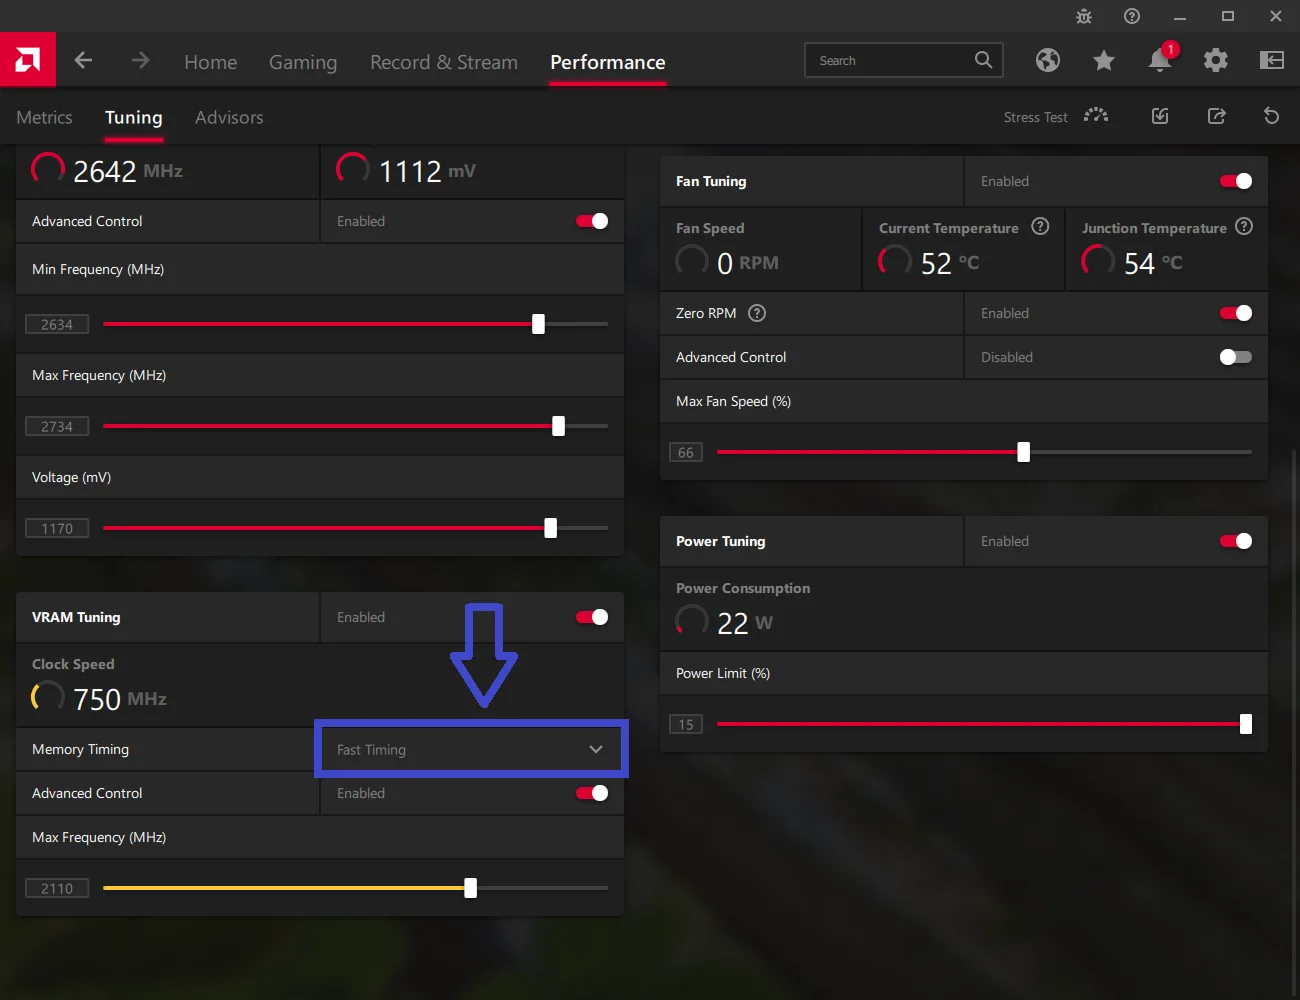The image size is (1300, 1000).
Task: Go back with the left arrow
Action: coord(83,61)
